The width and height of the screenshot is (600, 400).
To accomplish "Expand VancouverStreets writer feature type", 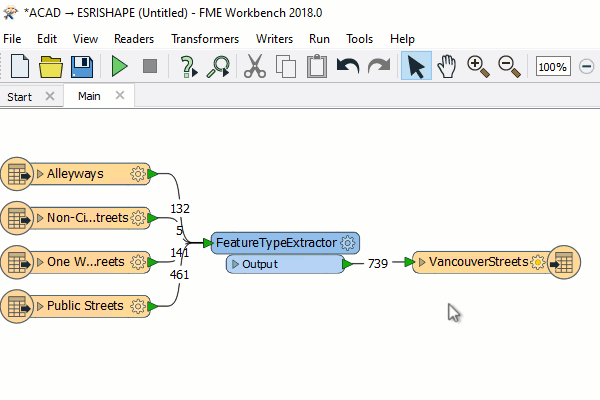I will [422, 262].
